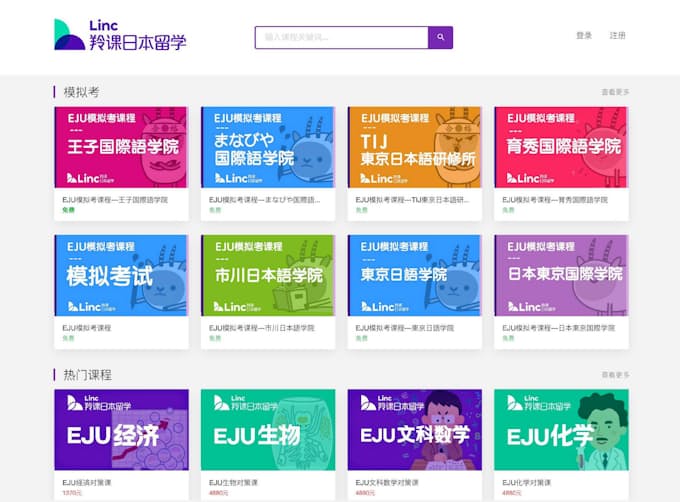Open the 東京日語学院 course thumbnail
Screen dimensions: 680x502
coord(414,276)
